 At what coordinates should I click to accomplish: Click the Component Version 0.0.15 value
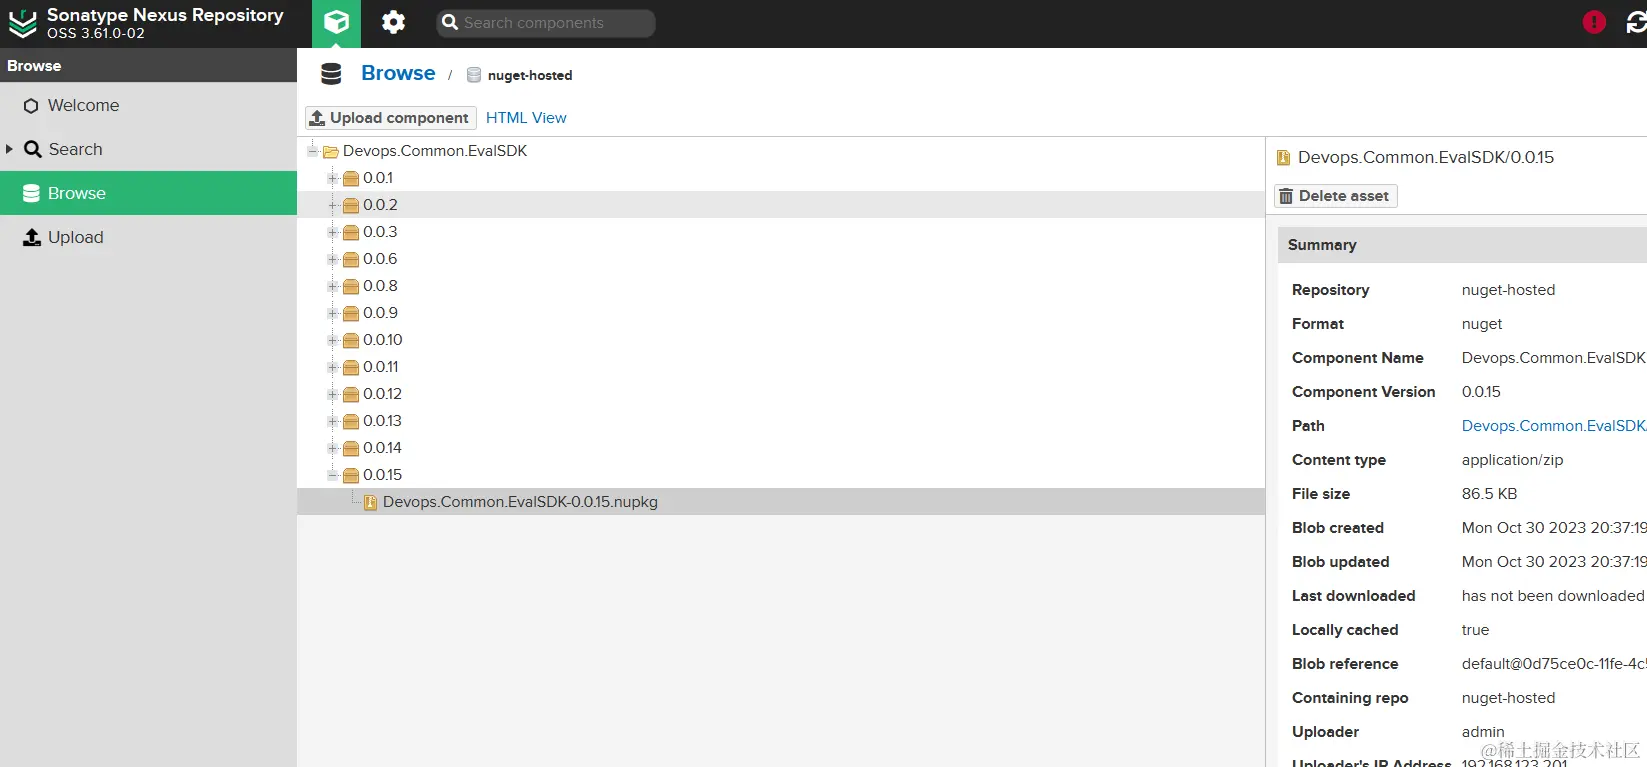1481,392
